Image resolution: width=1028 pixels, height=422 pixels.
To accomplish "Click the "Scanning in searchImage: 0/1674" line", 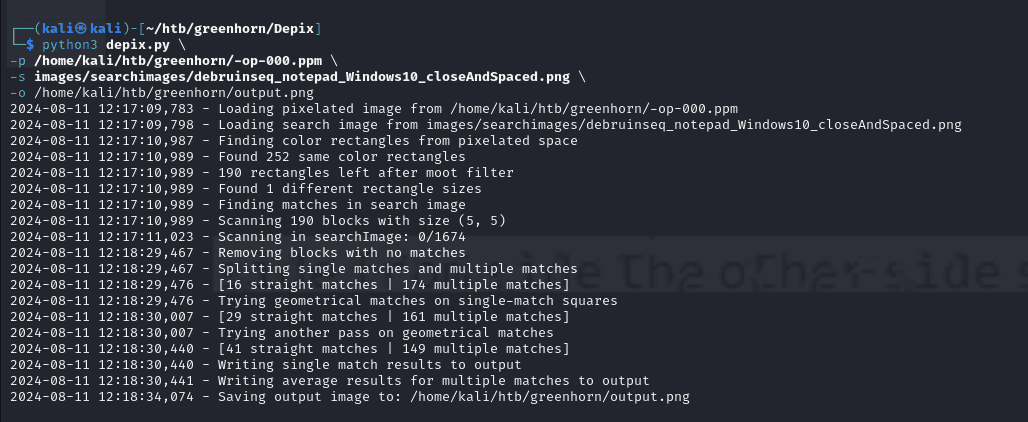I will pyautogui.click(x=342, y=237).
